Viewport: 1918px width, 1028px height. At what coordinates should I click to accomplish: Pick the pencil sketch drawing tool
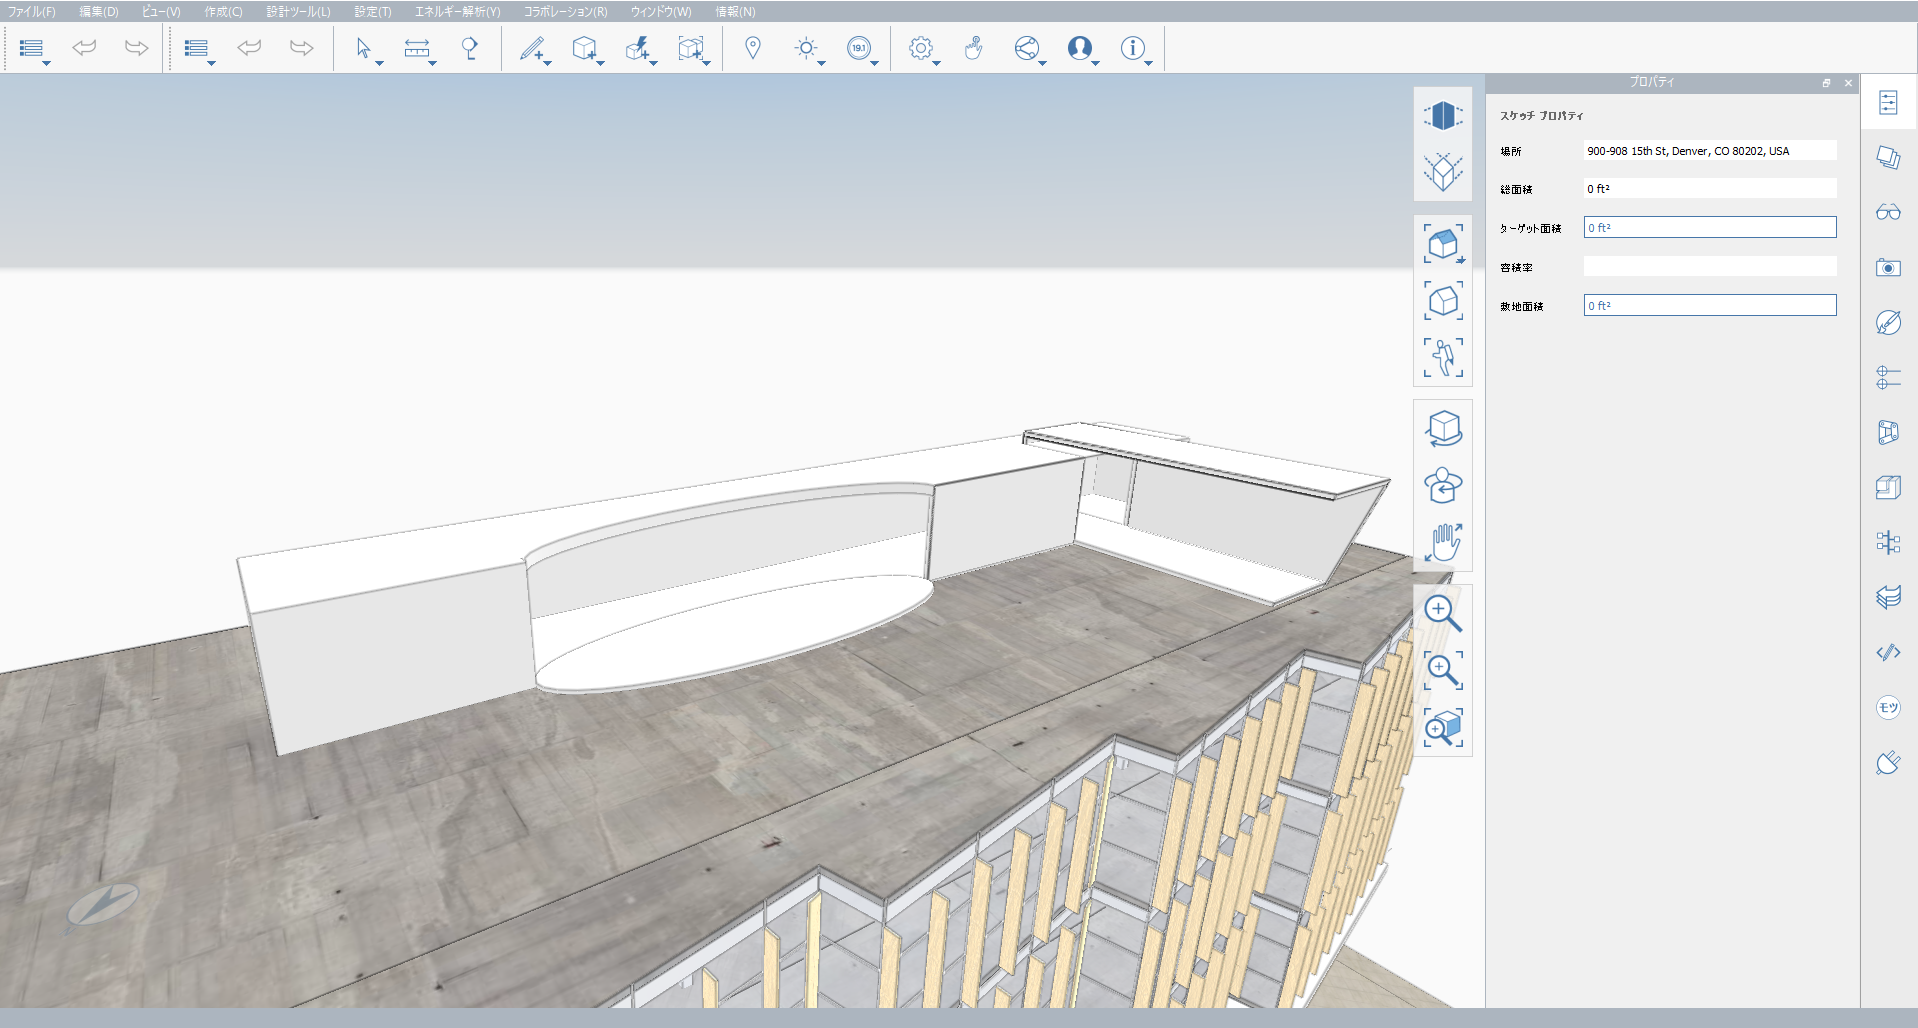point(531,48)
